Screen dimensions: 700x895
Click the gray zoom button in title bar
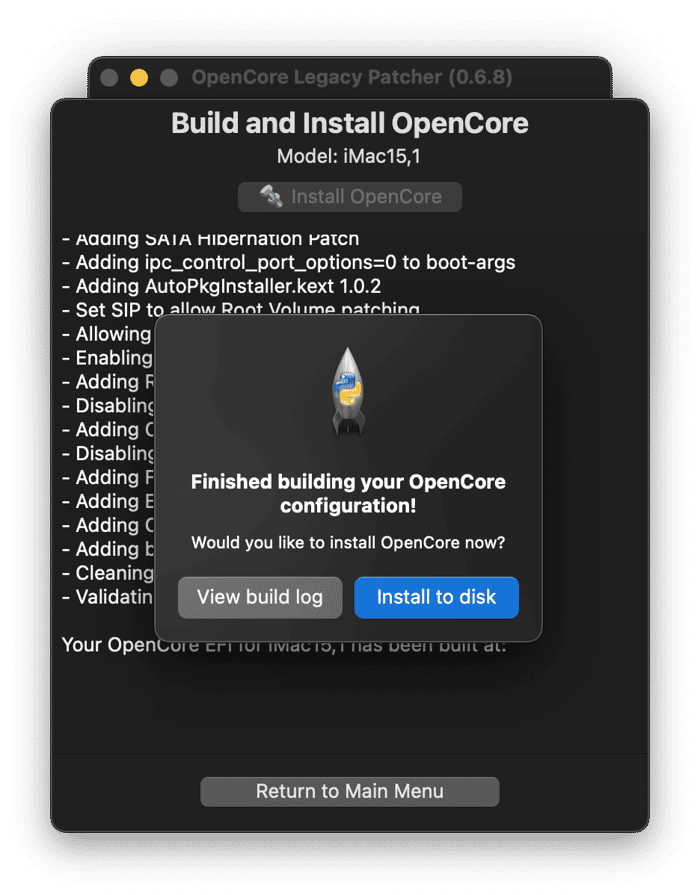pyautogui.click(x=169, y=78)
